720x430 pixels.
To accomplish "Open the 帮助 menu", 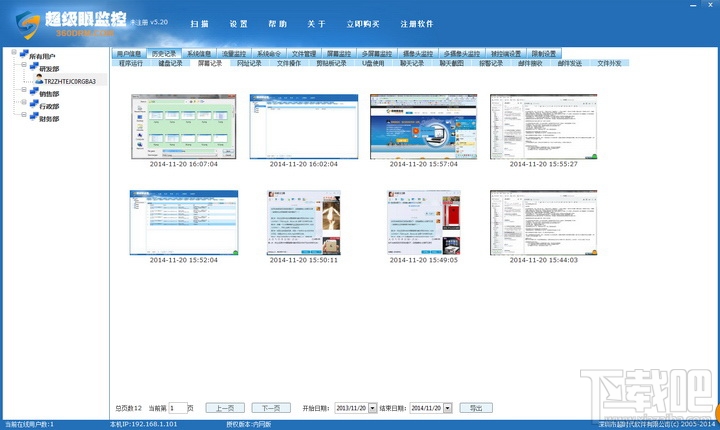I will click(x=278, y=24).
